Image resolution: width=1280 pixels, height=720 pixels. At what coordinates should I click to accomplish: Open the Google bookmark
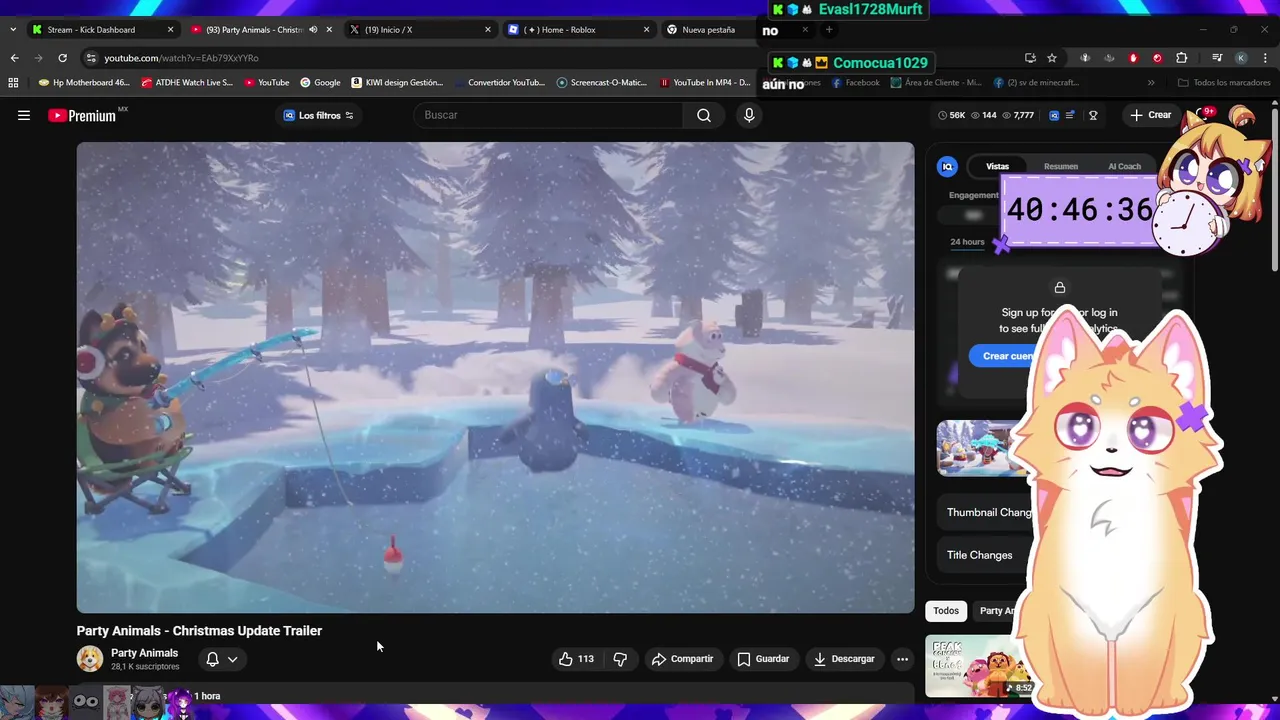[320, 83]
